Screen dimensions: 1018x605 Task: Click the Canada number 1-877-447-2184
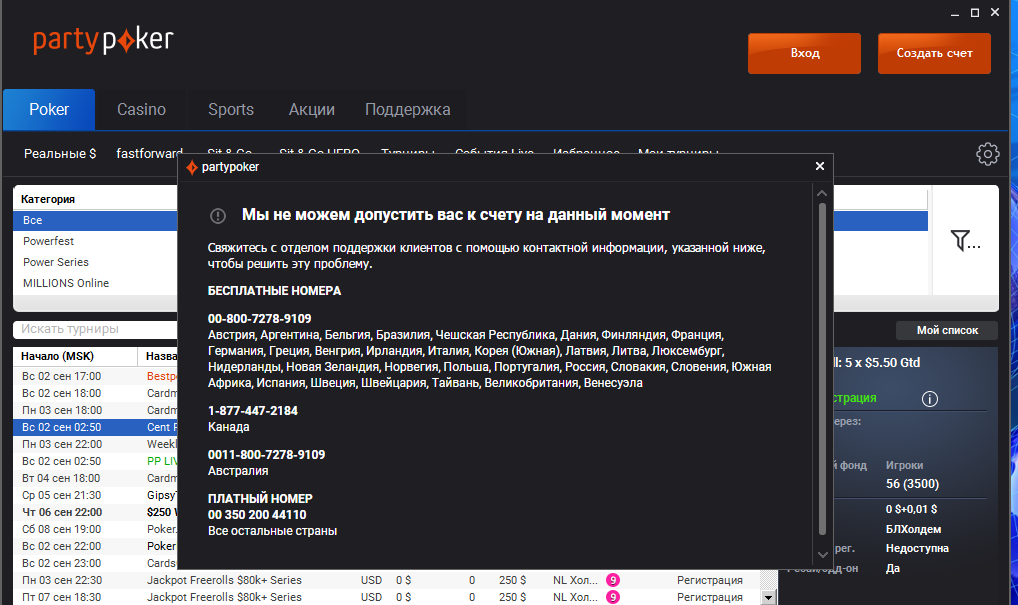click(x=253, y=410)
